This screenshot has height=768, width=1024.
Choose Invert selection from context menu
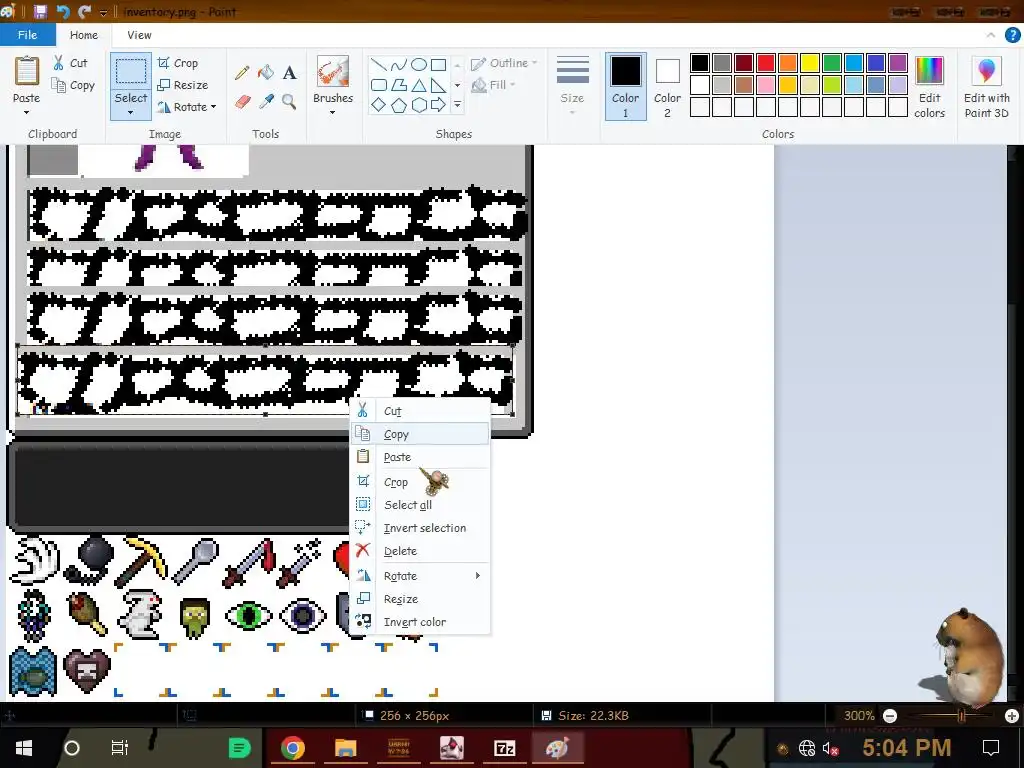[420, 528]
